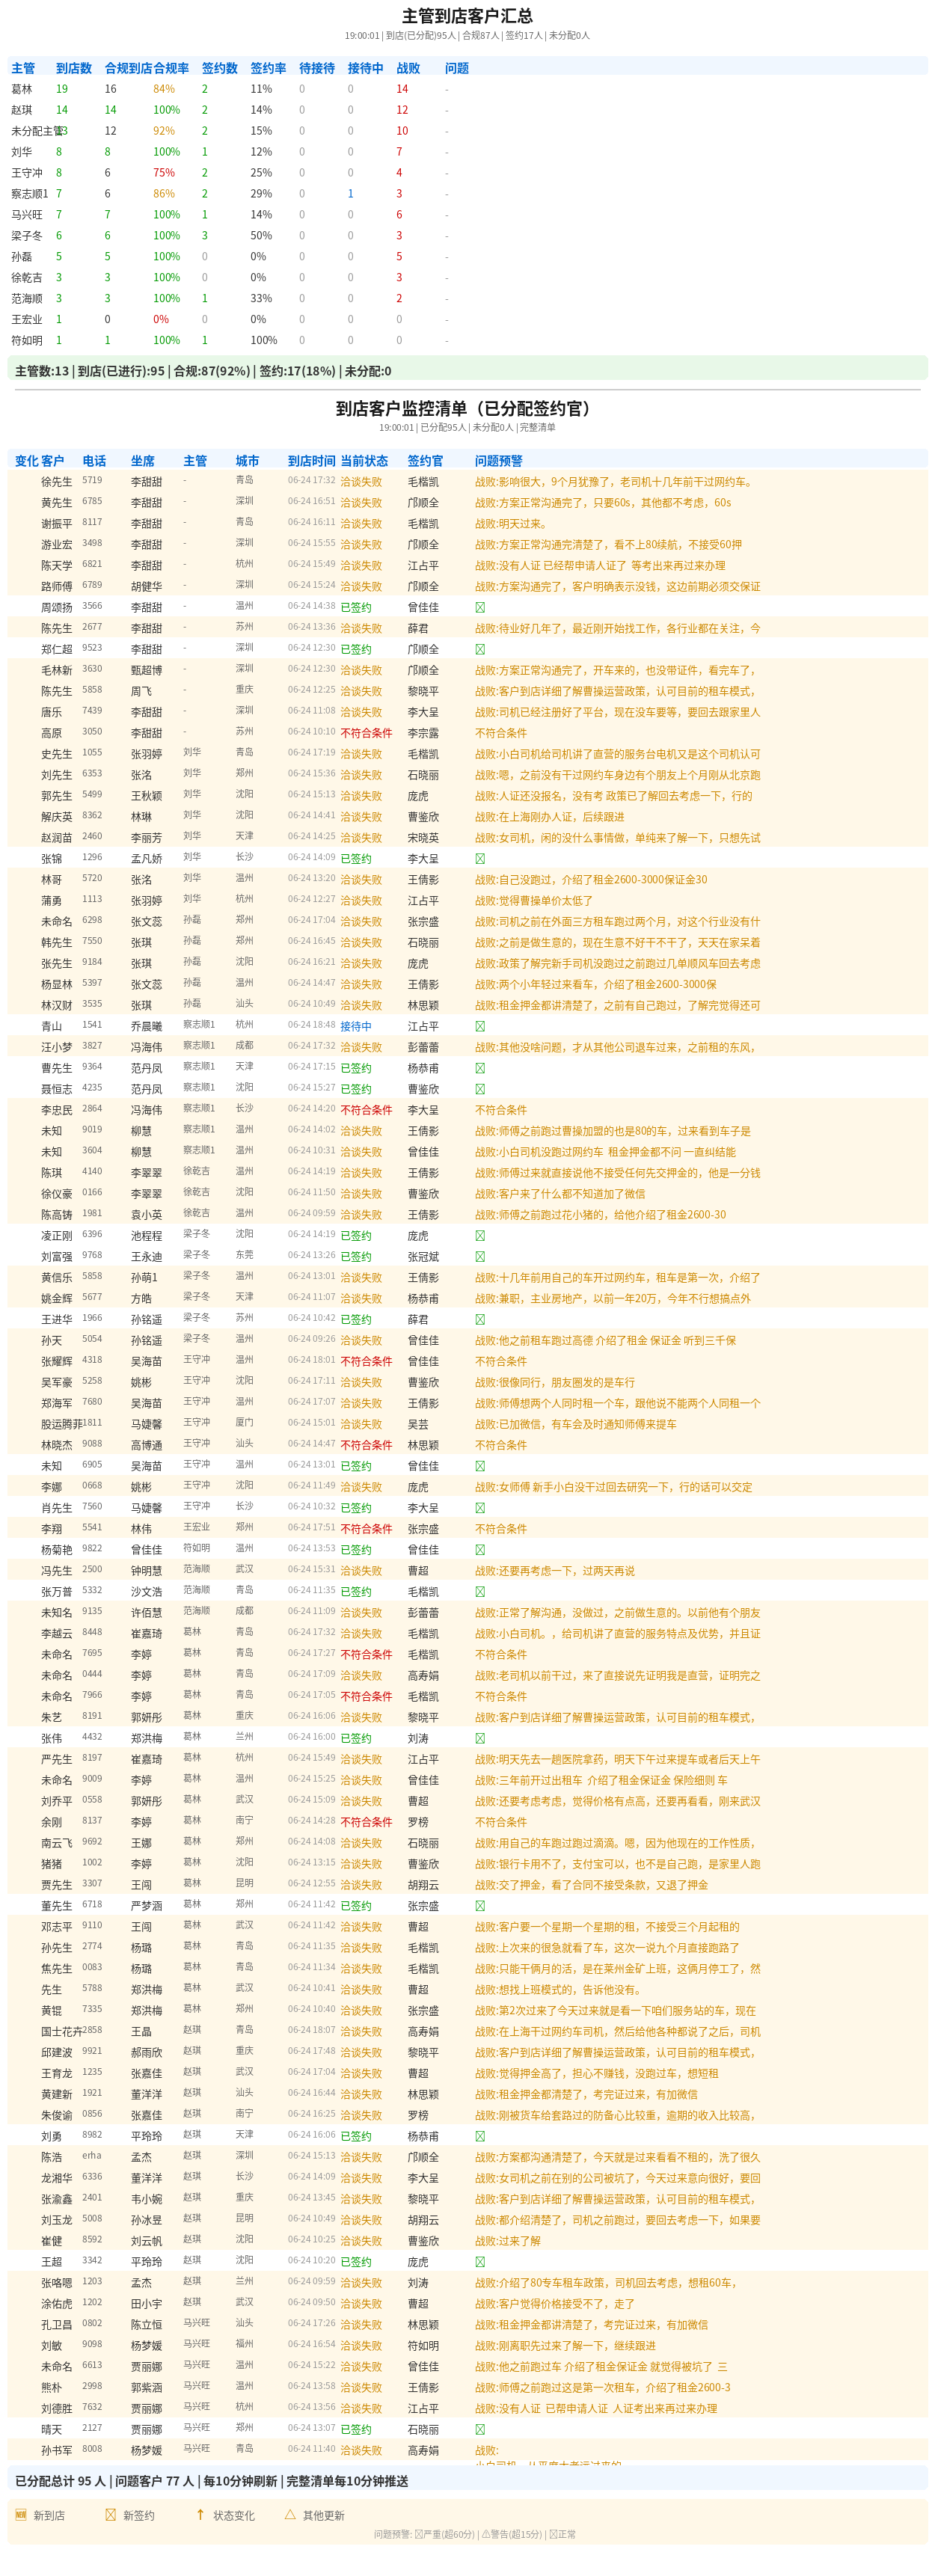Click the 战败 column header in summary table

coord(408,68)
